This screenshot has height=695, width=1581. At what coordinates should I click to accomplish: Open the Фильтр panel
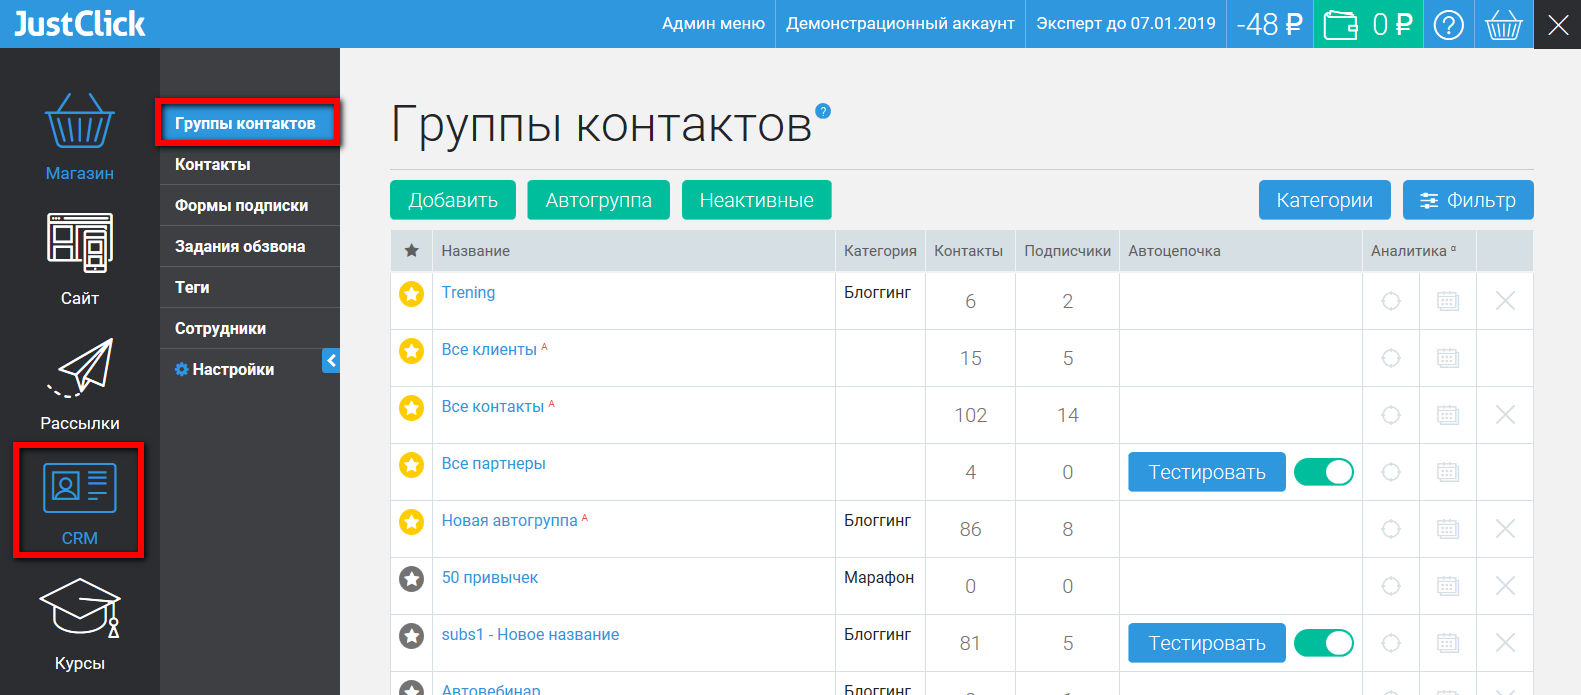[1468, 200]
